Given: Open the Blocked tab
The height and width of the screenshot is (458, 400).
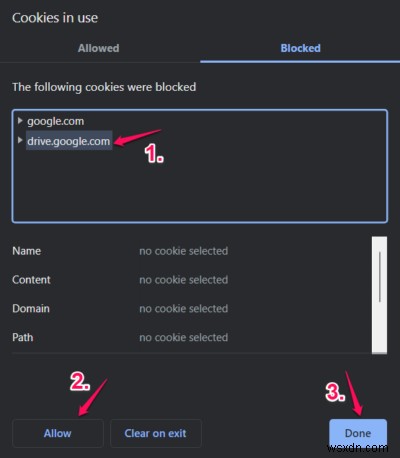Looking at the screenshot, I should tap(300, 48).
